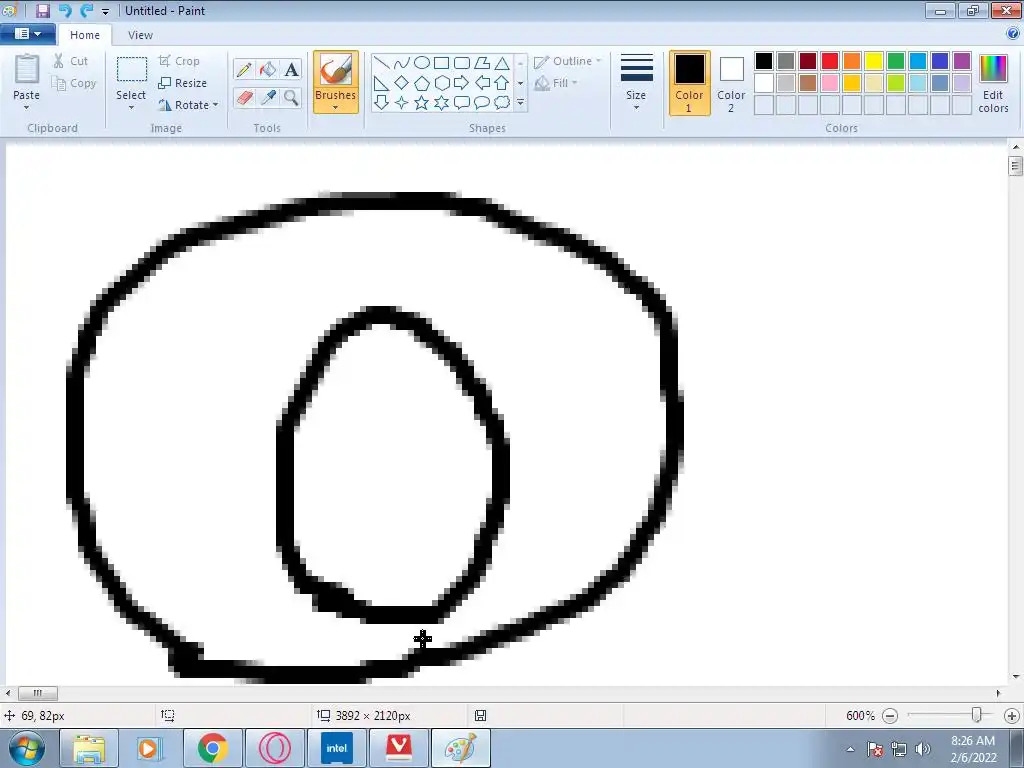
Task: Open the Paint file menu button
Action: coord(27,34)
